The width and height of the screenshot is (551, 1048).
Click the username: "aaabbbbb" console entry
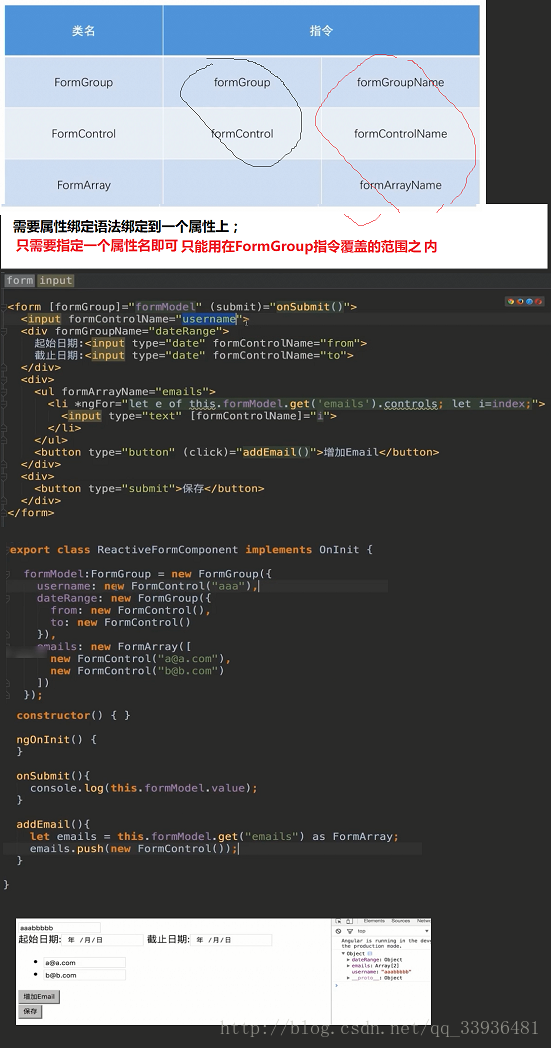381,972
